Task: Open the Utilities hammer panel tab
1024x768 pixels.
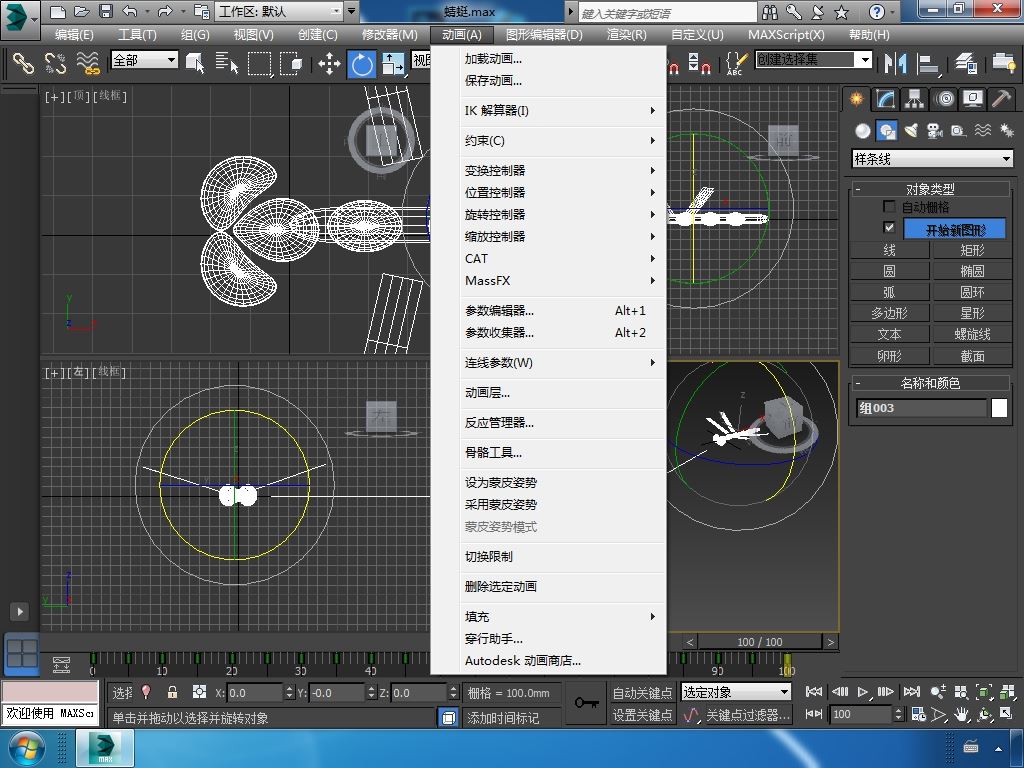Action: click(1001, 99)
